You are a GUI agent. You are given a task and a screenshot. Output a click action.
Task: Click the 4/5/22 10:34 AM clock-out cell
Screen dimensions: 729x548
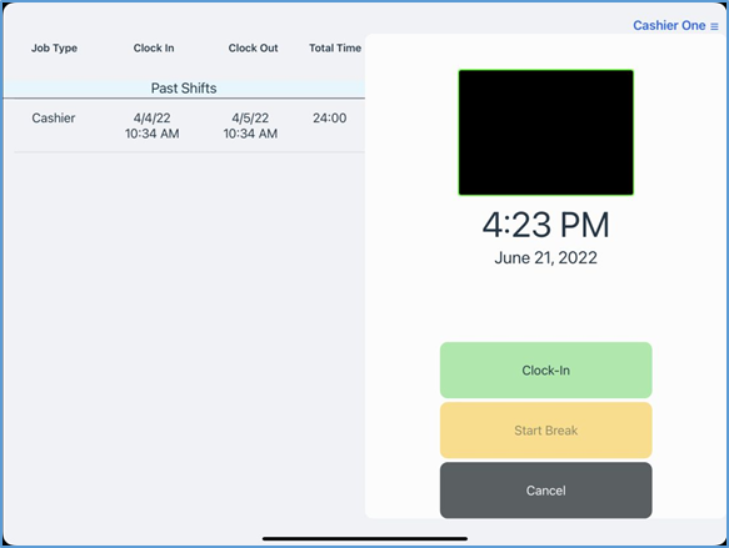click(x=251, y=125)
